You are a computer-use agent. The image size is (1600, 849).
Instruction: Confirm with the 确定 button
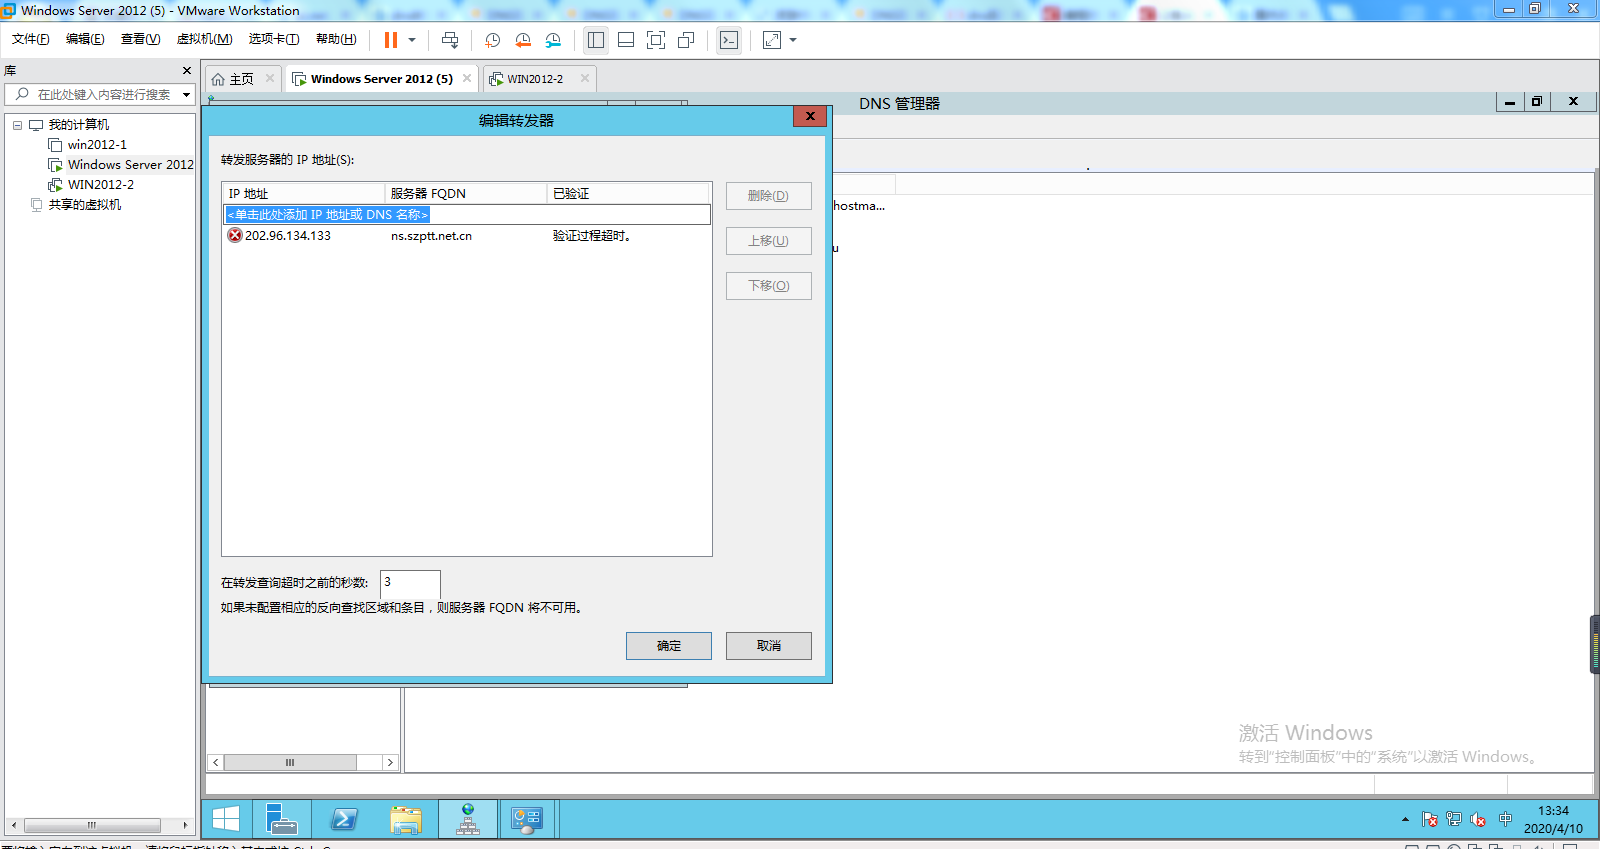tap(669, 646)
